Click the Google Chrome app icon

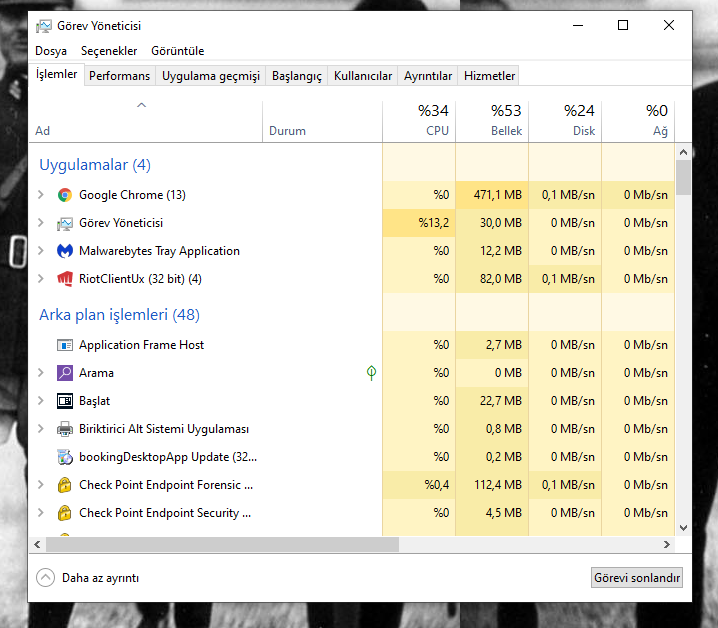pyautogui.click(x=65, y=195)
